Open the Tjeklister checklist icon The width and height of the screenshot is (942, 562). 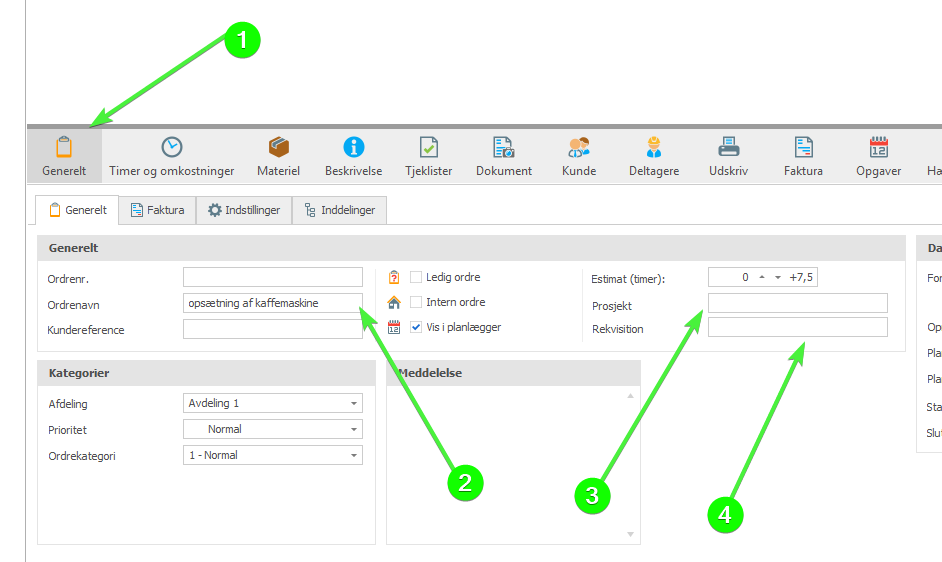(428, 147)
